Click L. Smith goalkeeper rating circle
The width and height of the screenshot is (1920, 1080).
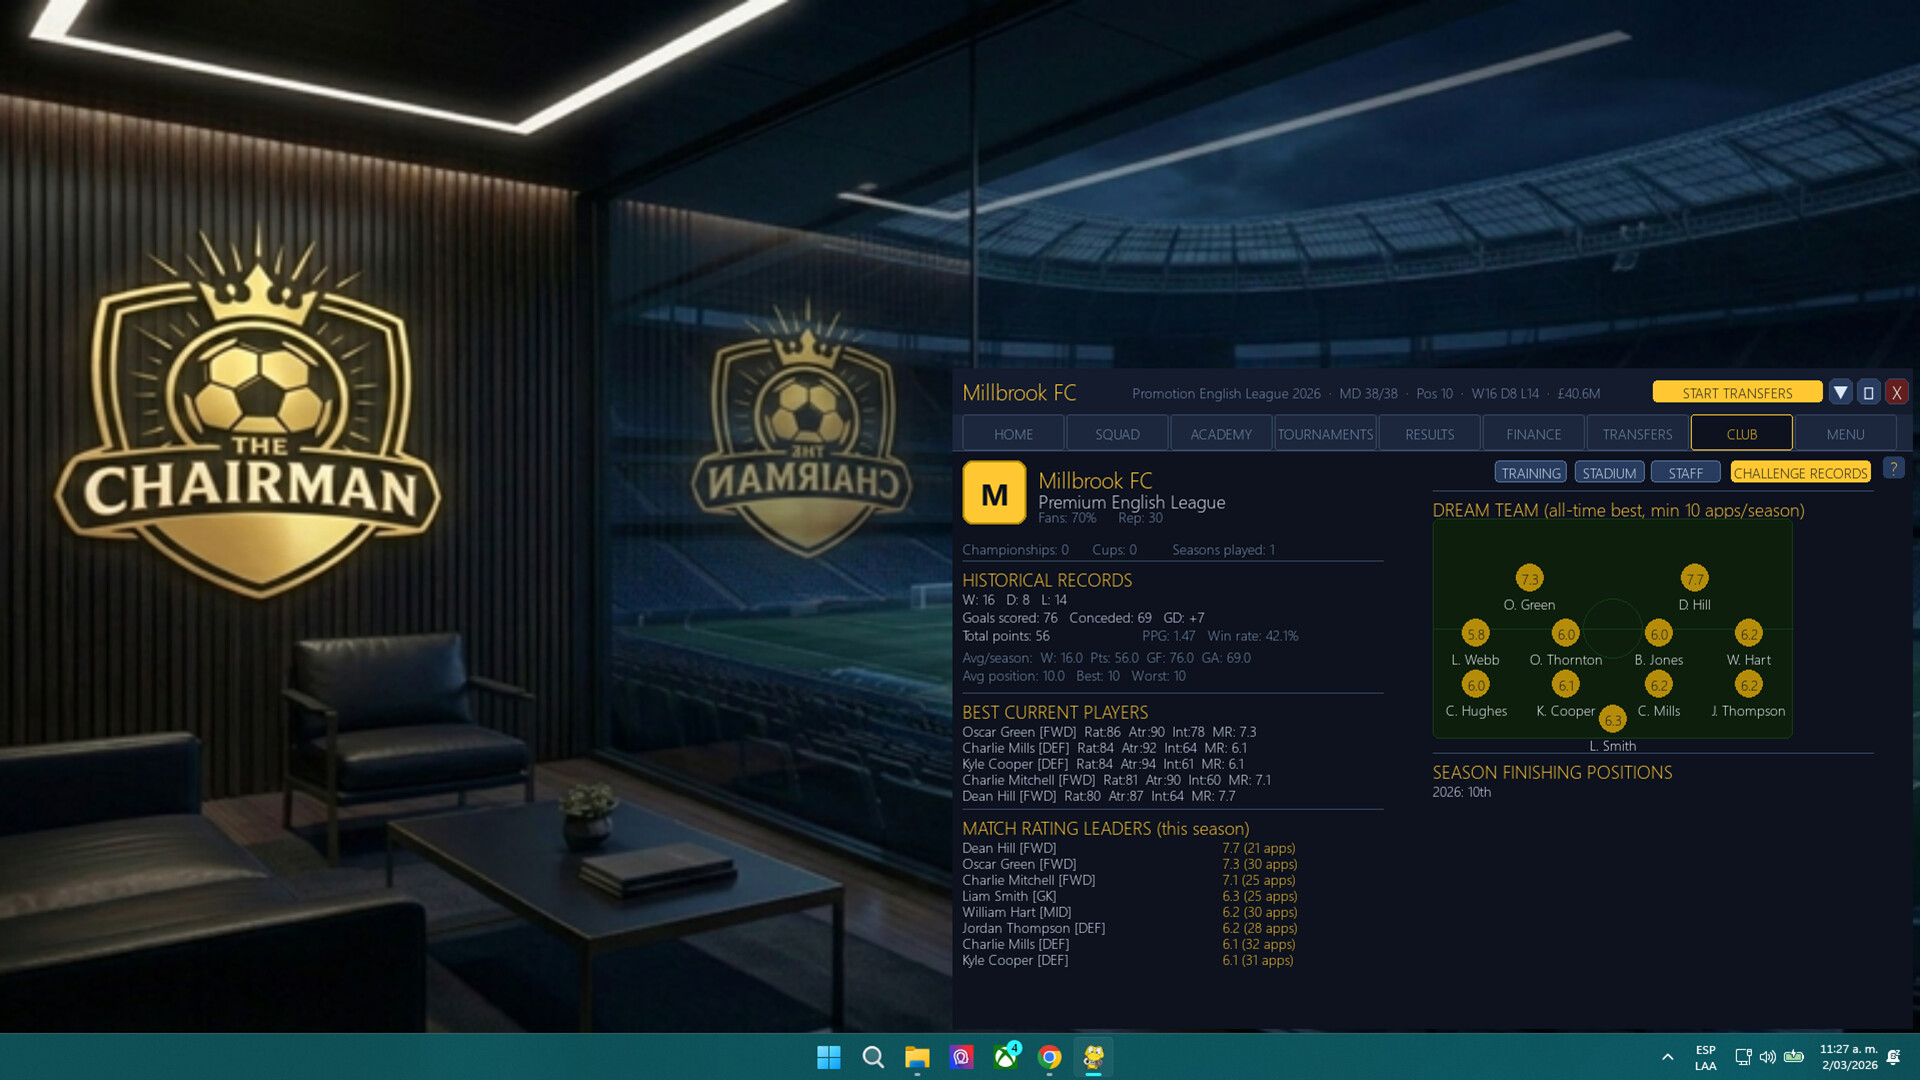[x=1612, y=720]
